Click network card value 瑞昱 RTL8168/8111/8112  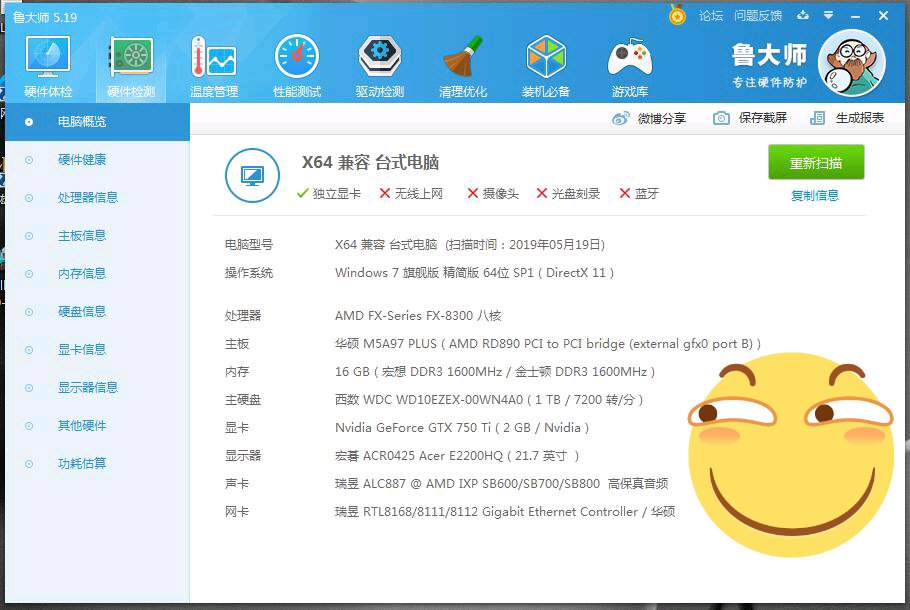[x=505, y=512]
